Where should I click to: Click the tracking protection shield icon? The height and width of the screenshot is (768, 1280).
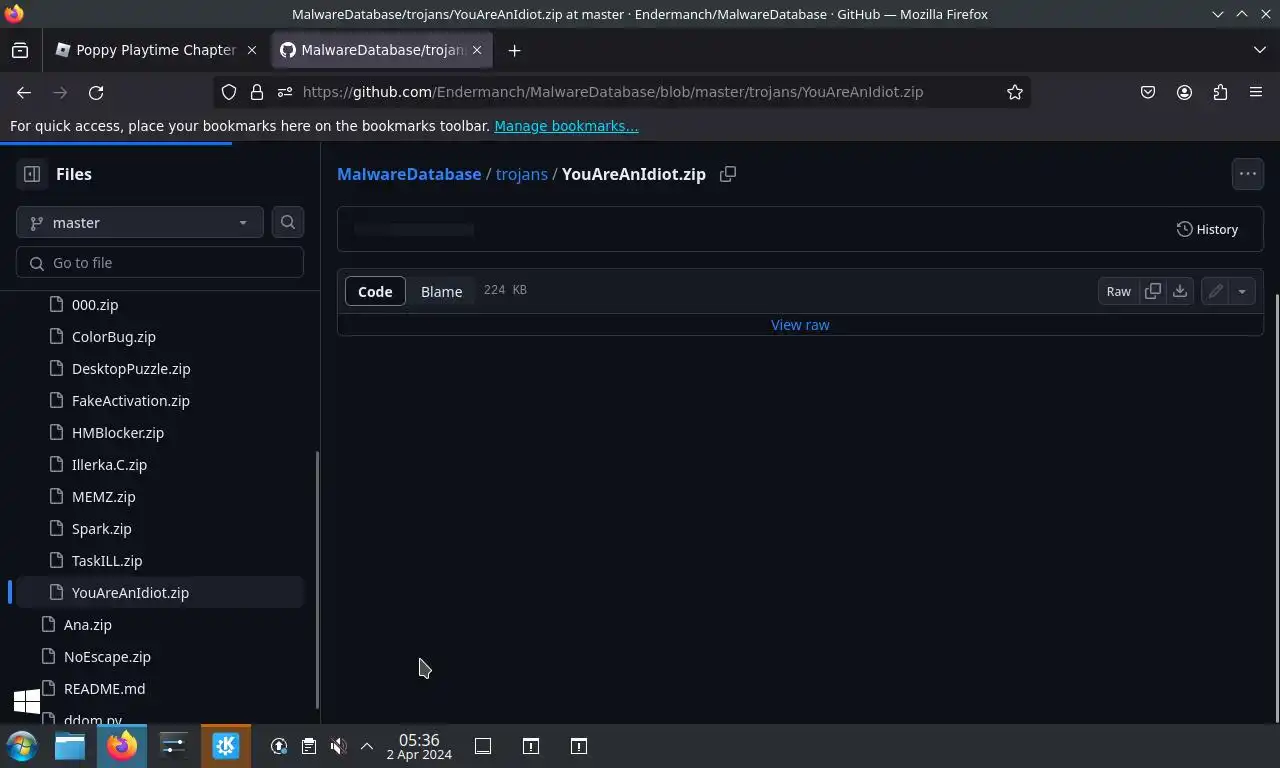[229, 92]
